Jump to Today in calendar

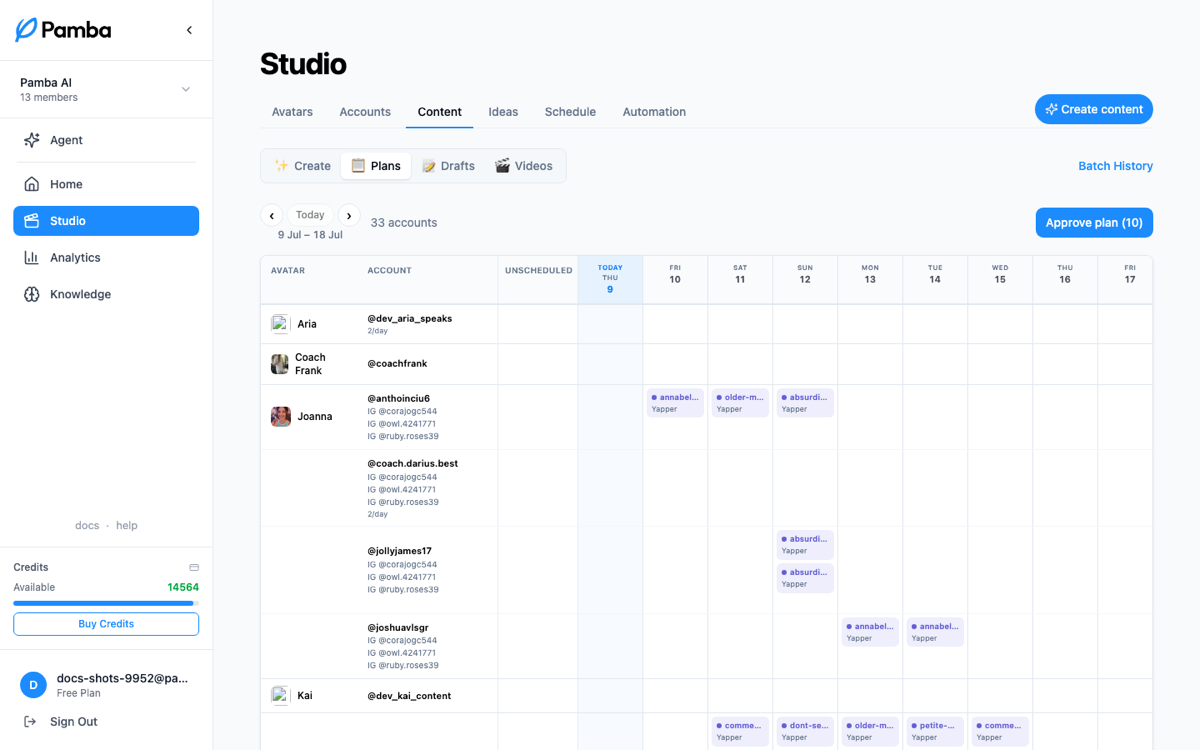coord(310,215)
